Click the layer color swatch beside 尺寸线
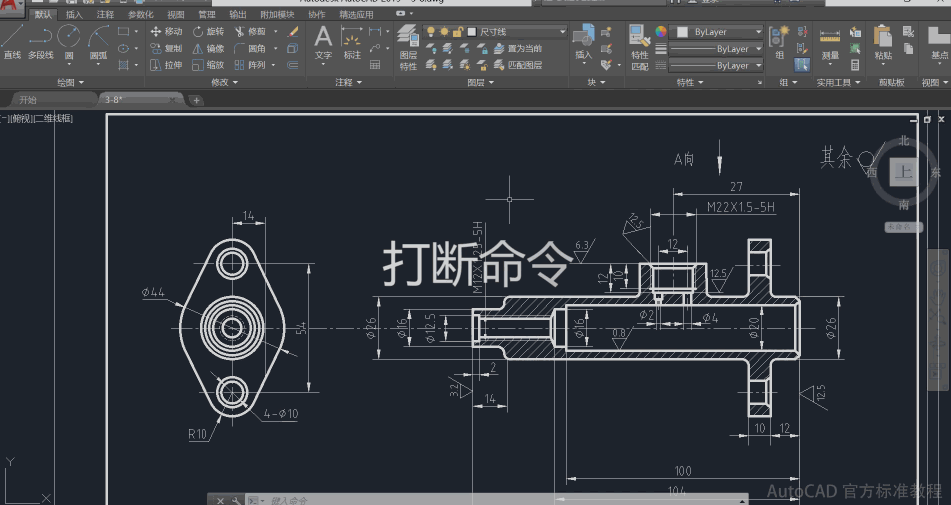Screen dimensions: 951x505 tap(472, 32)
